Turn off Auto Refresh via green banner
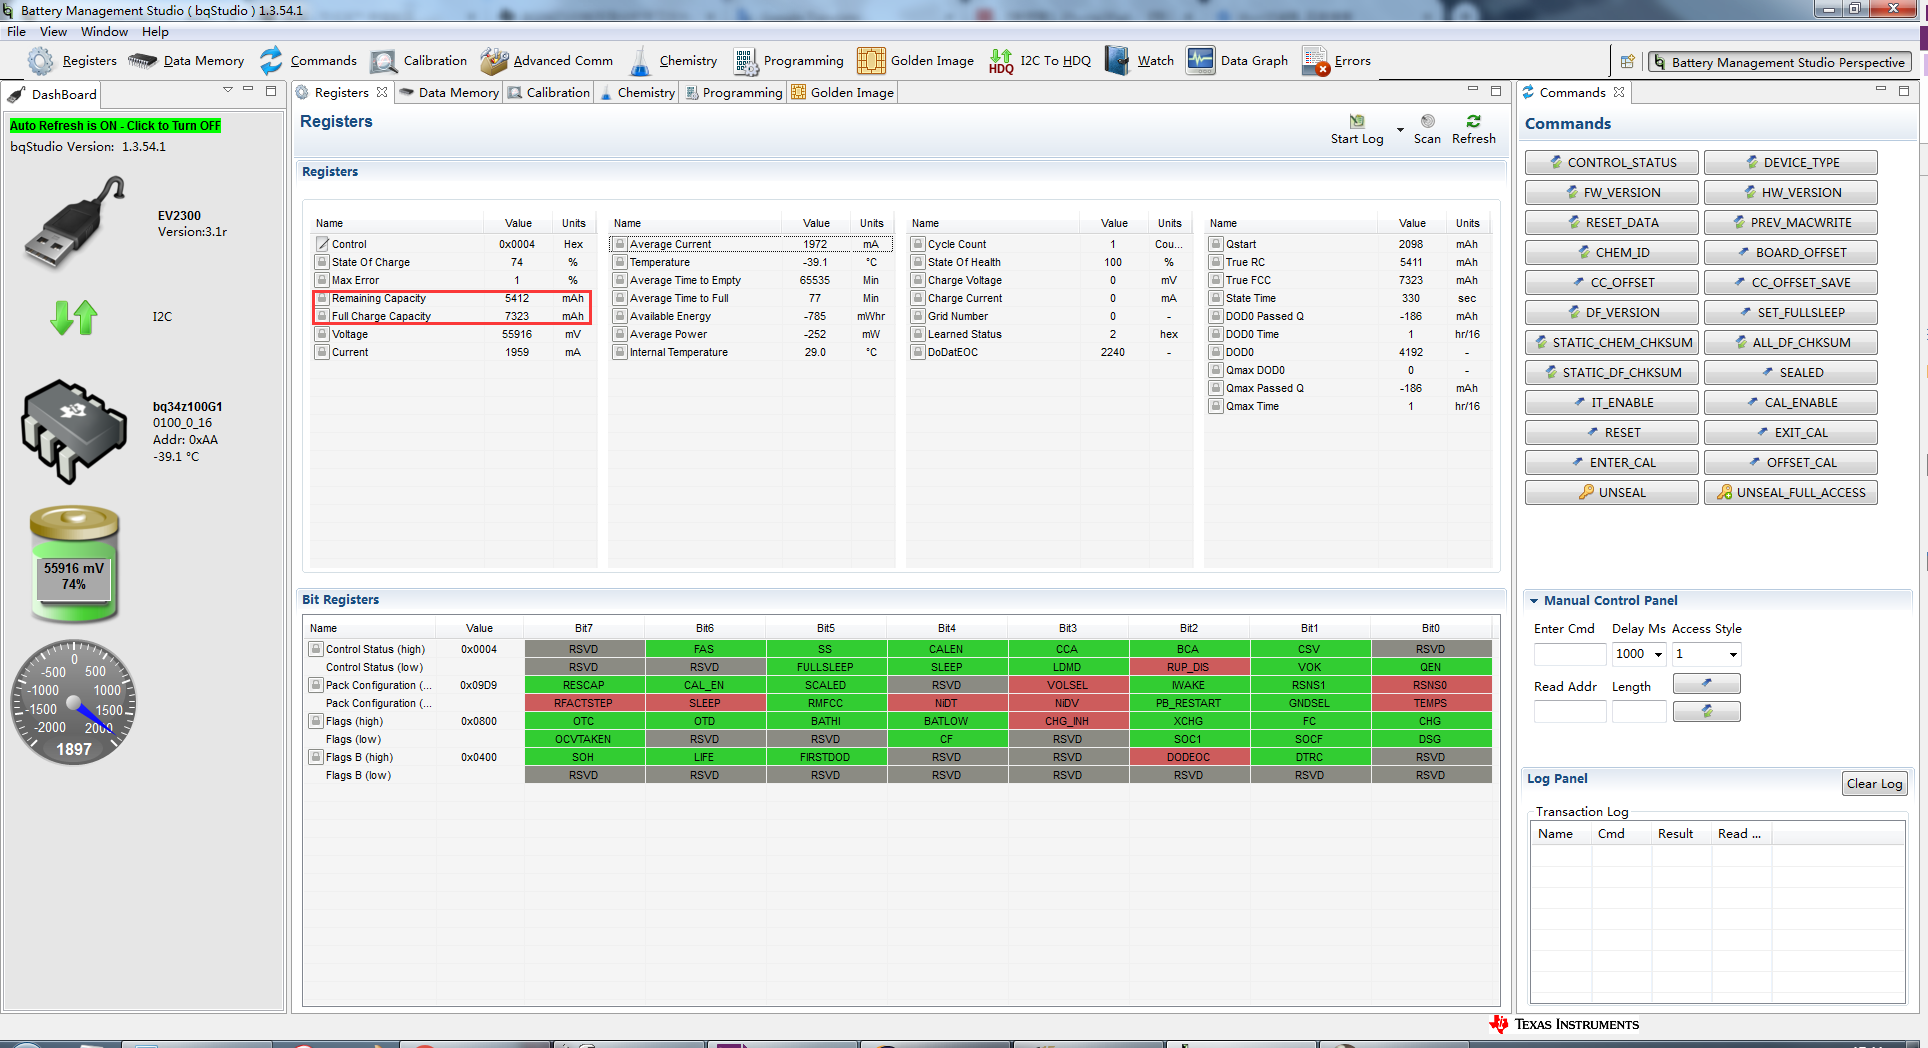This screenshot has width=1928, height=1048. point(115,126)
